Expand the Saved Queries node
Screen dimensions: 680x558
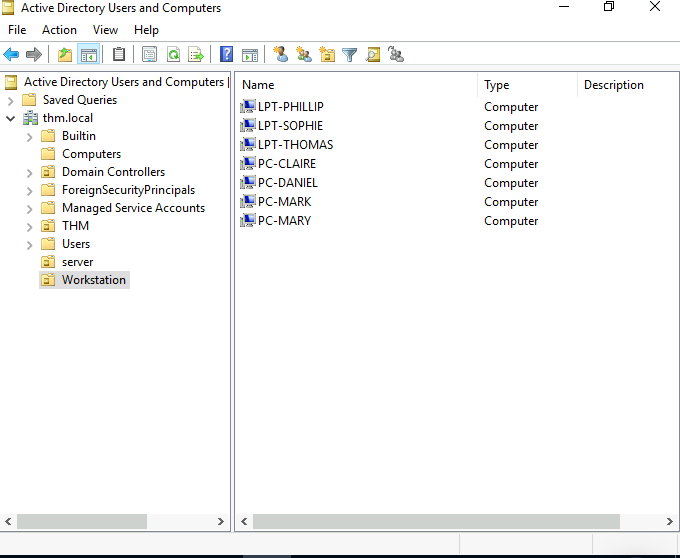click(x=11, y=100)
